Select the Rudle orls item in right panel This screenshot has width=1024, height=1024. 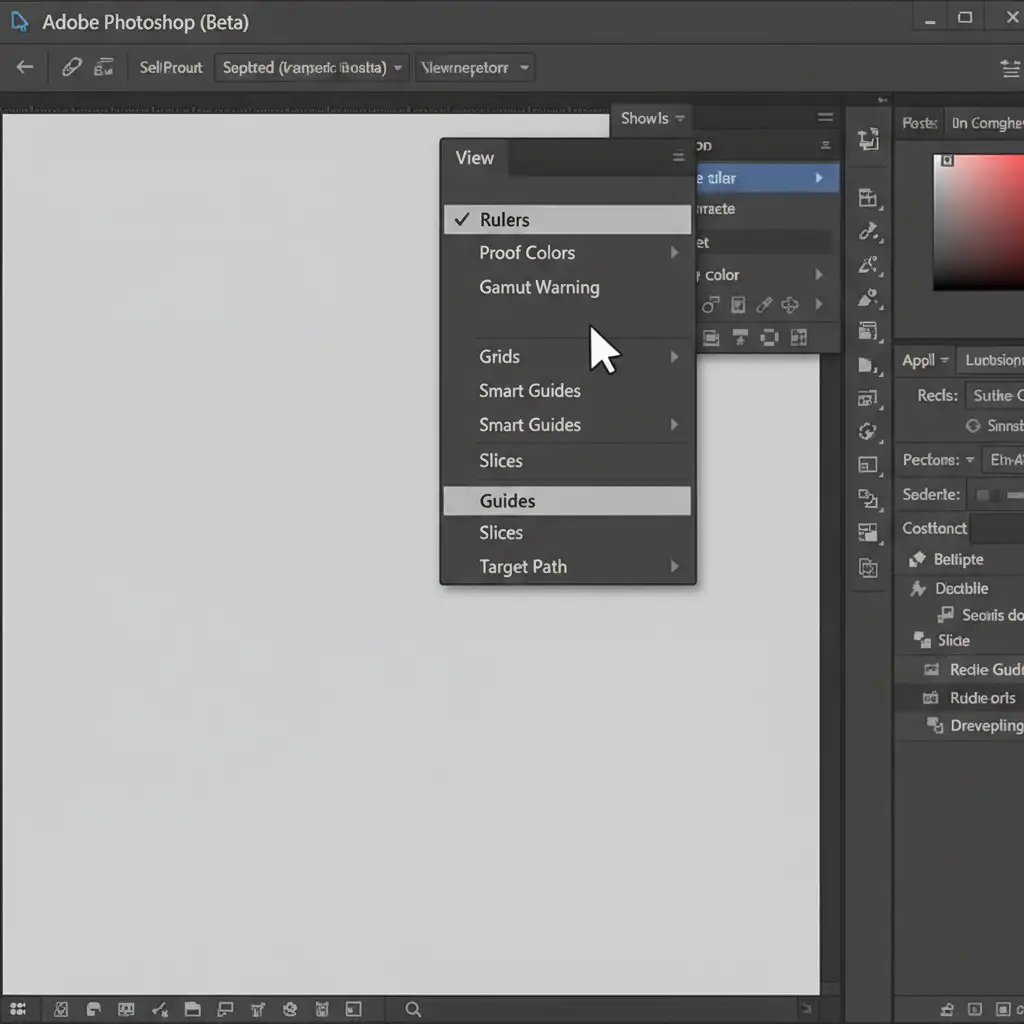[981, 698]
